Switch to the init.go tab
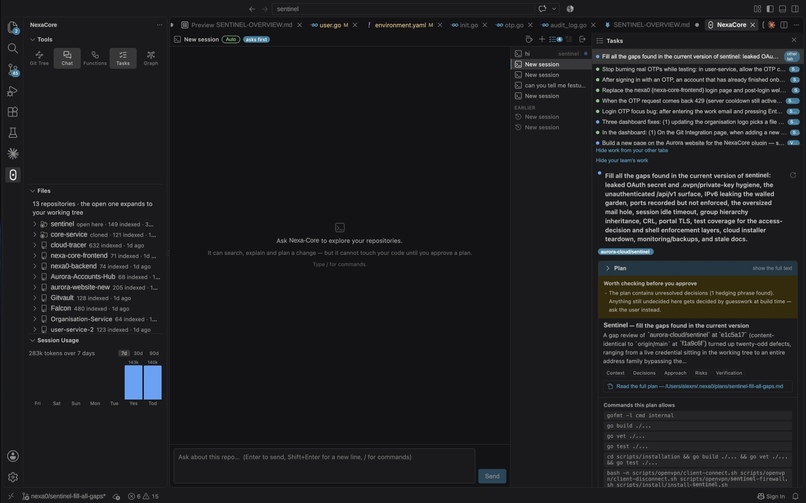 [x=468, y=25]
